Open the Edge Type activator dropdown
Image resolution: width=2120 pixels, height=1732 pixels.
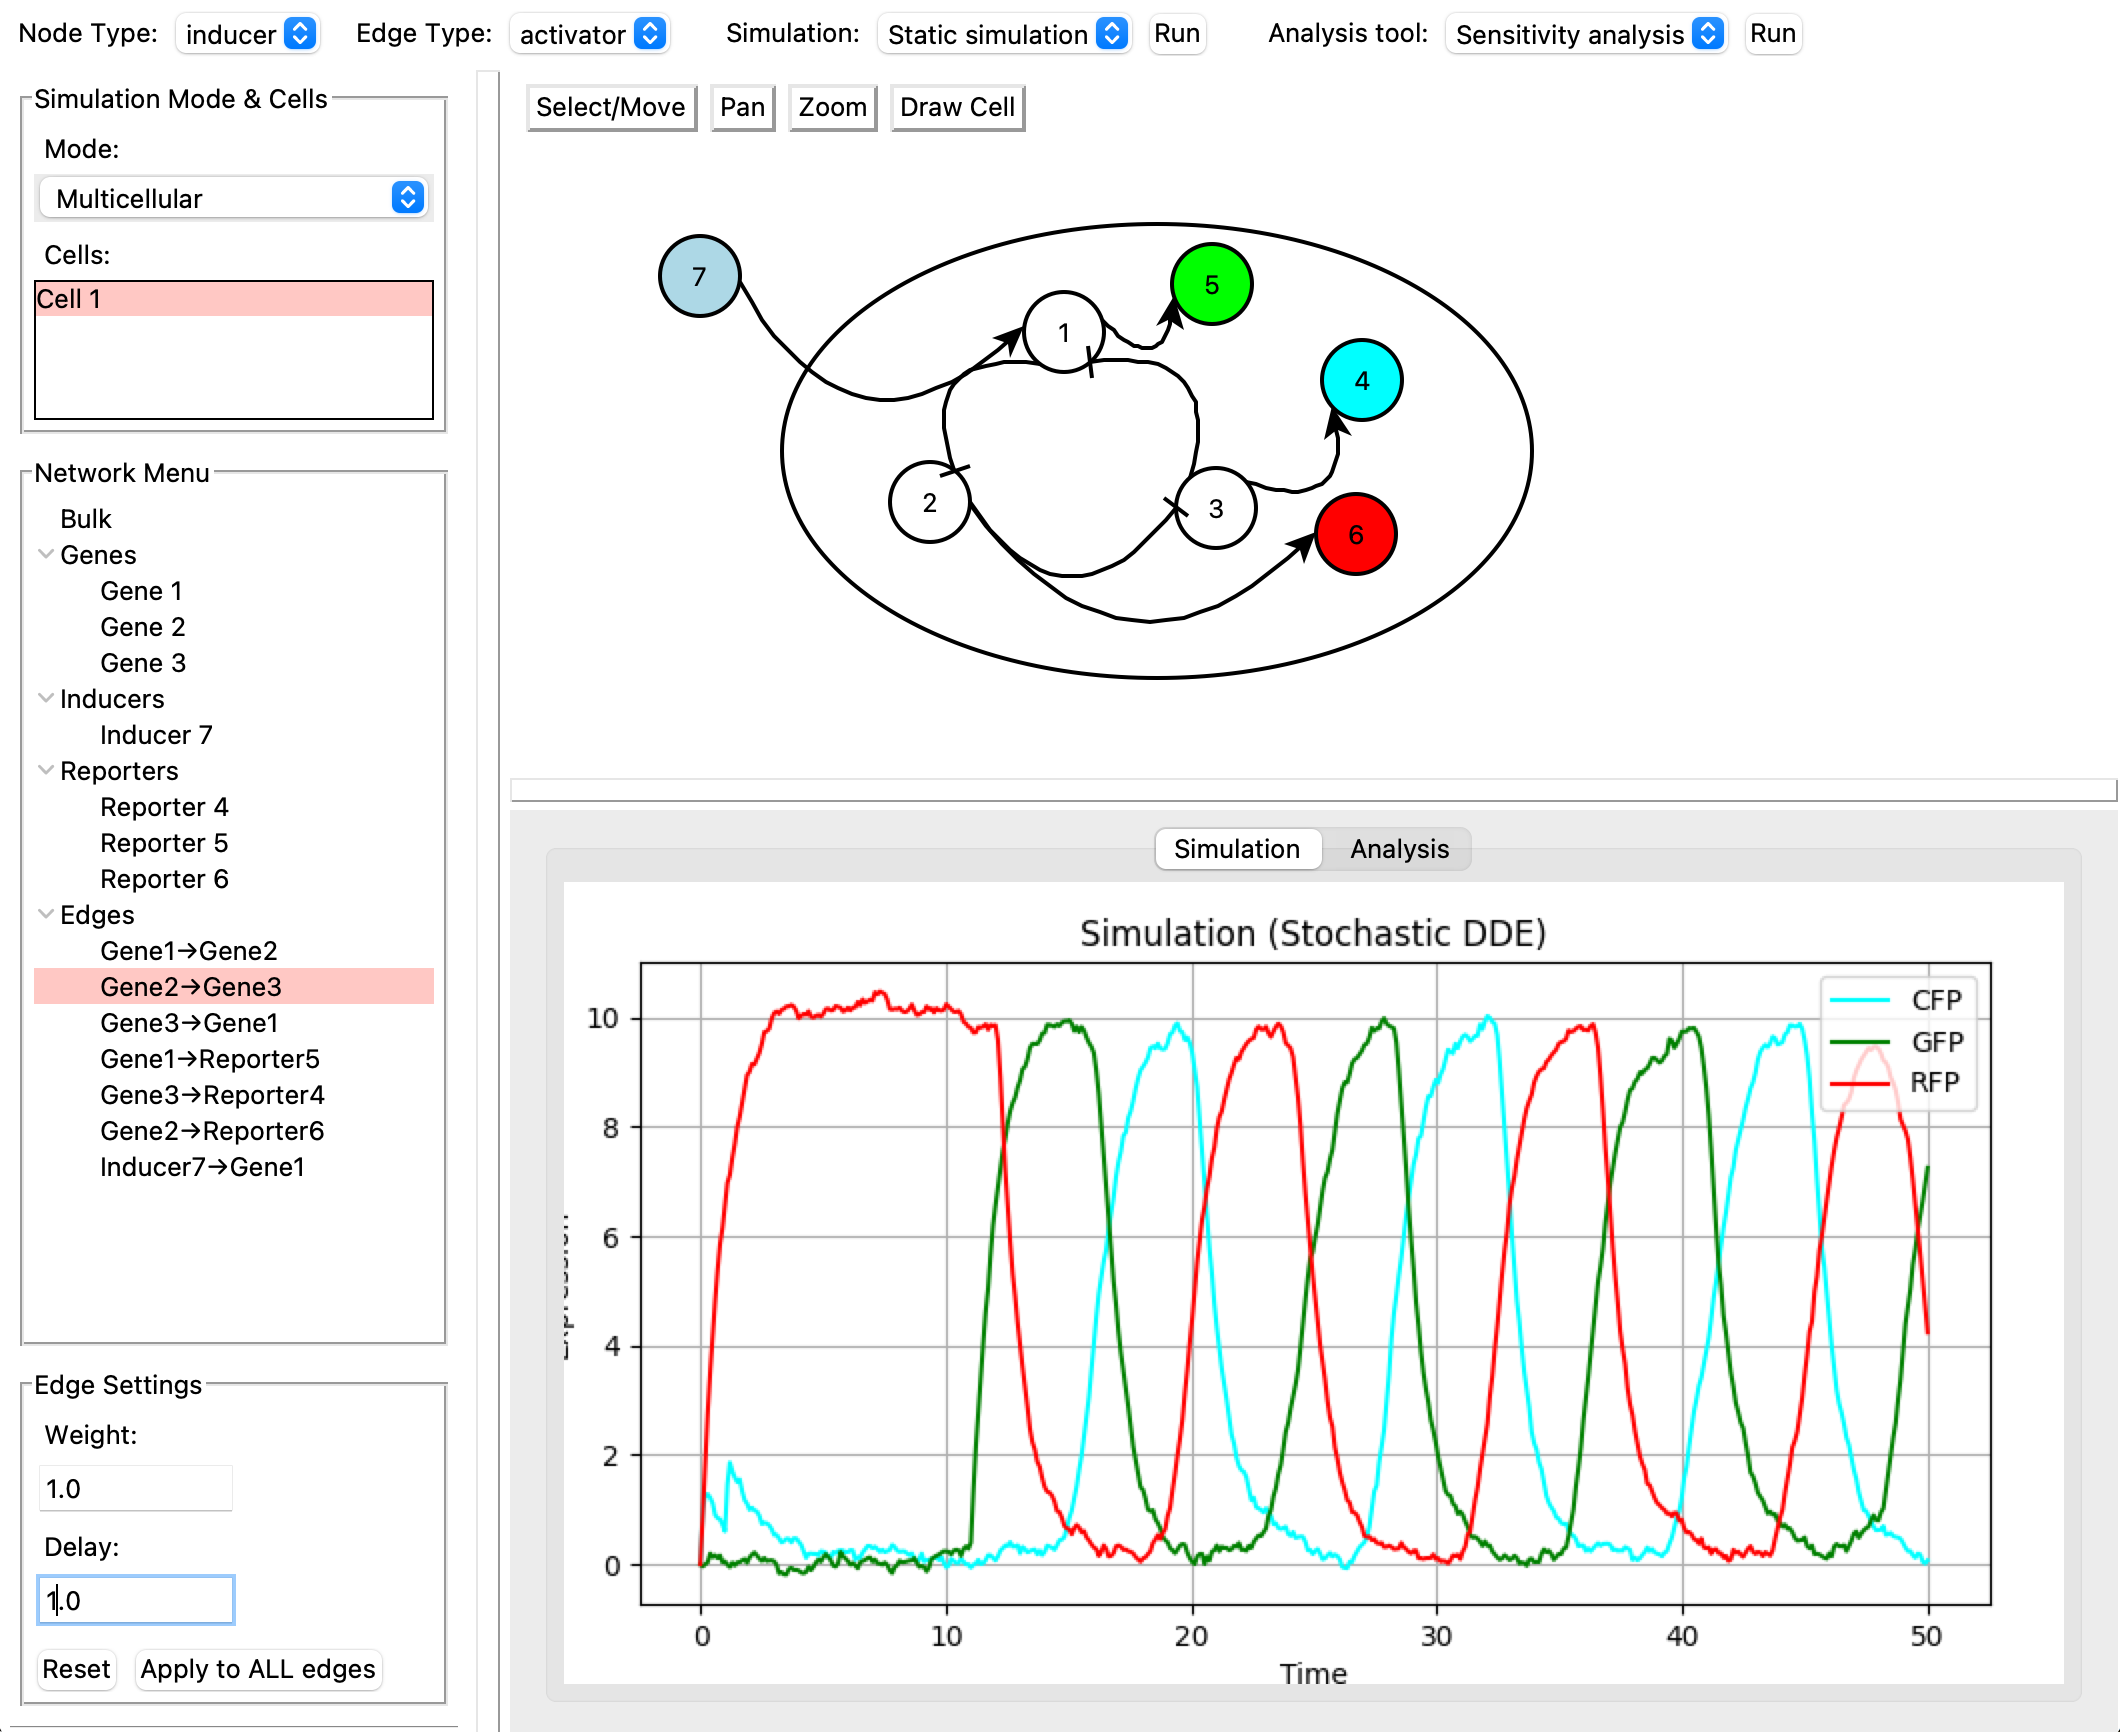pos(590,34)
